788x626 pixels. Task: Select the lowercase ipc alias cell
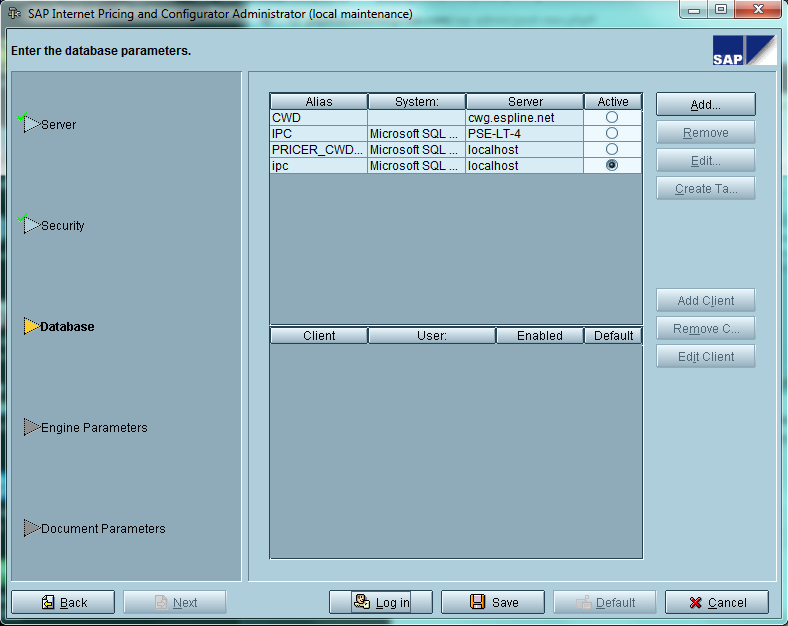pos(319,166)
